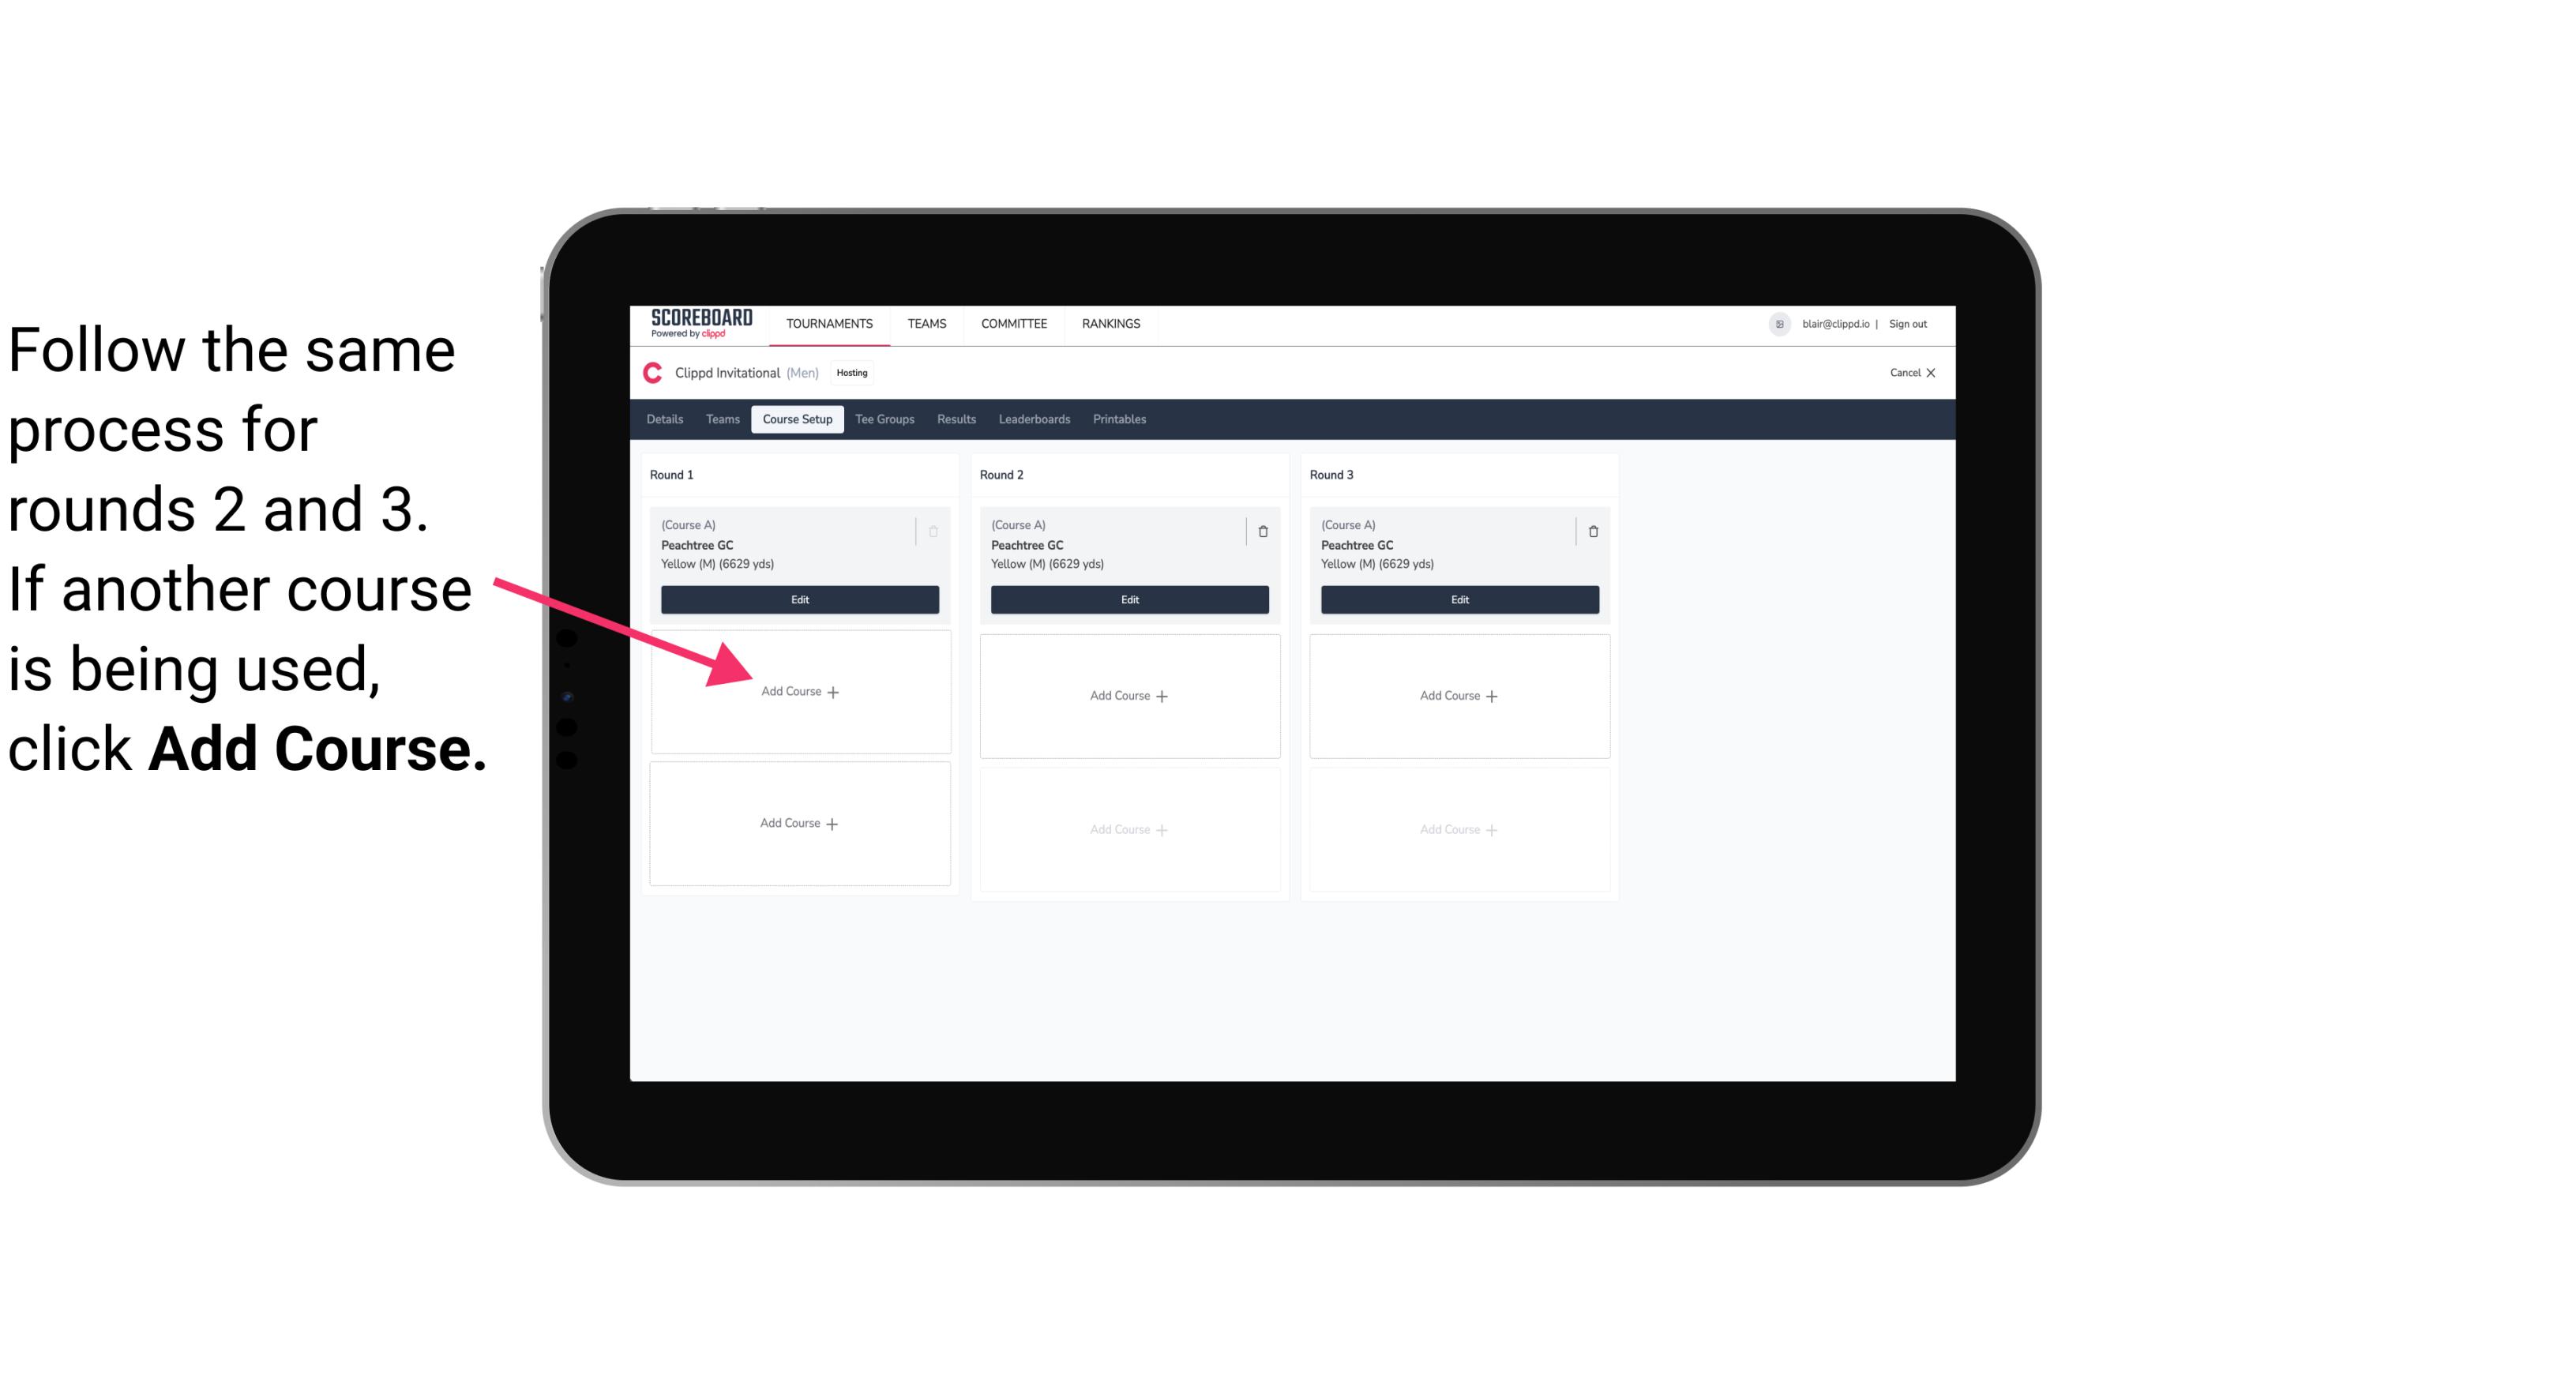The width and height of the screenshot is (2576, 1386).
Task: Click the Course Setup tab
Action: [x=795, y=419]
